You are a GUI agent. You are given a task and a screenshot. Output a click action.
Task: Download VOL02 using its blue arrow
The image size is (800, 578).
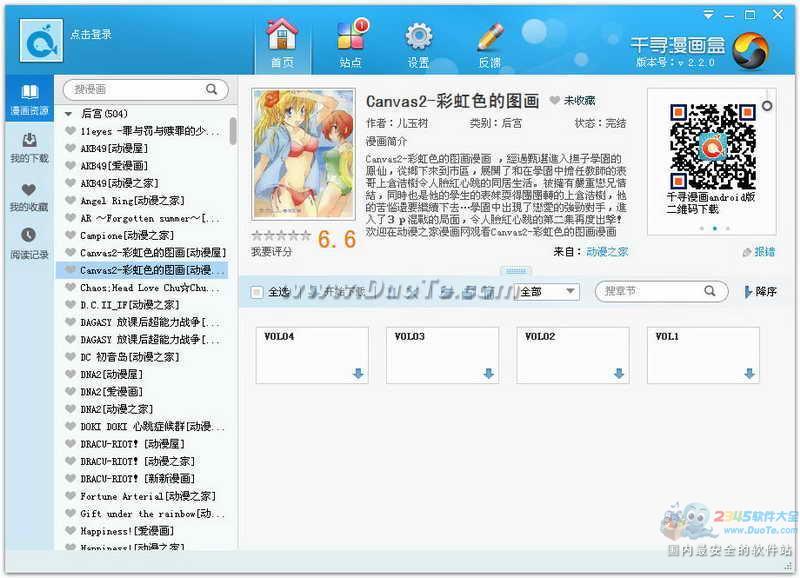click(619, 373)
